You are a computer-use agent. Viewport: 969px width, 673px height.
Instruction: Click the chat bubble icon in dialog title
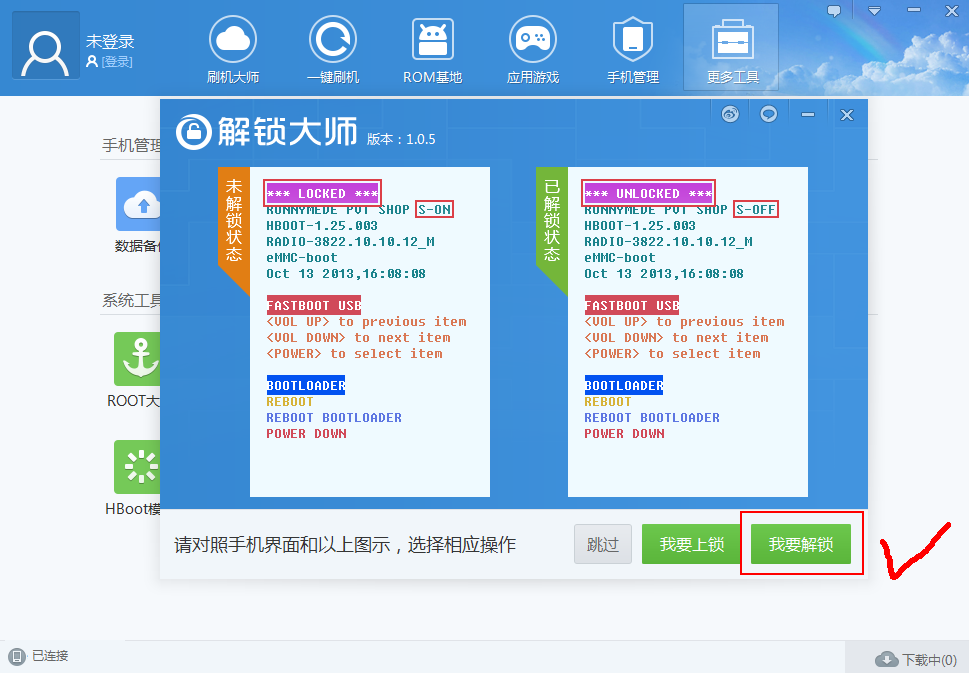pos(768,114)
